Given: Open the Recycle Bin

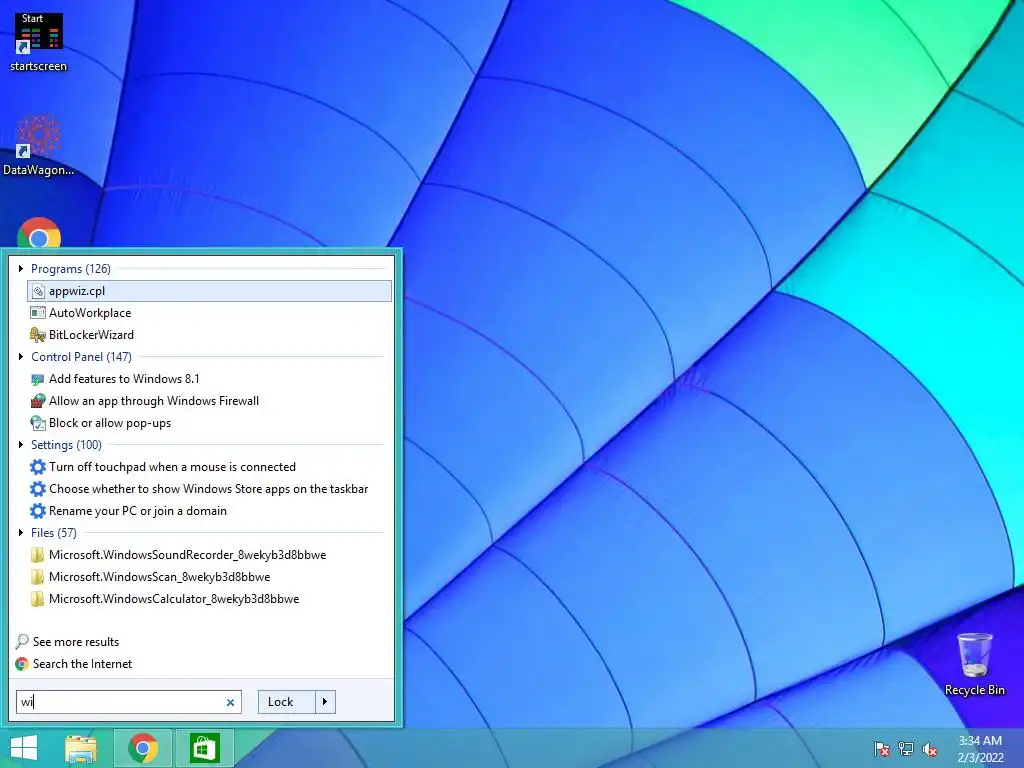Looking at the screenshot, I should 974,664.
